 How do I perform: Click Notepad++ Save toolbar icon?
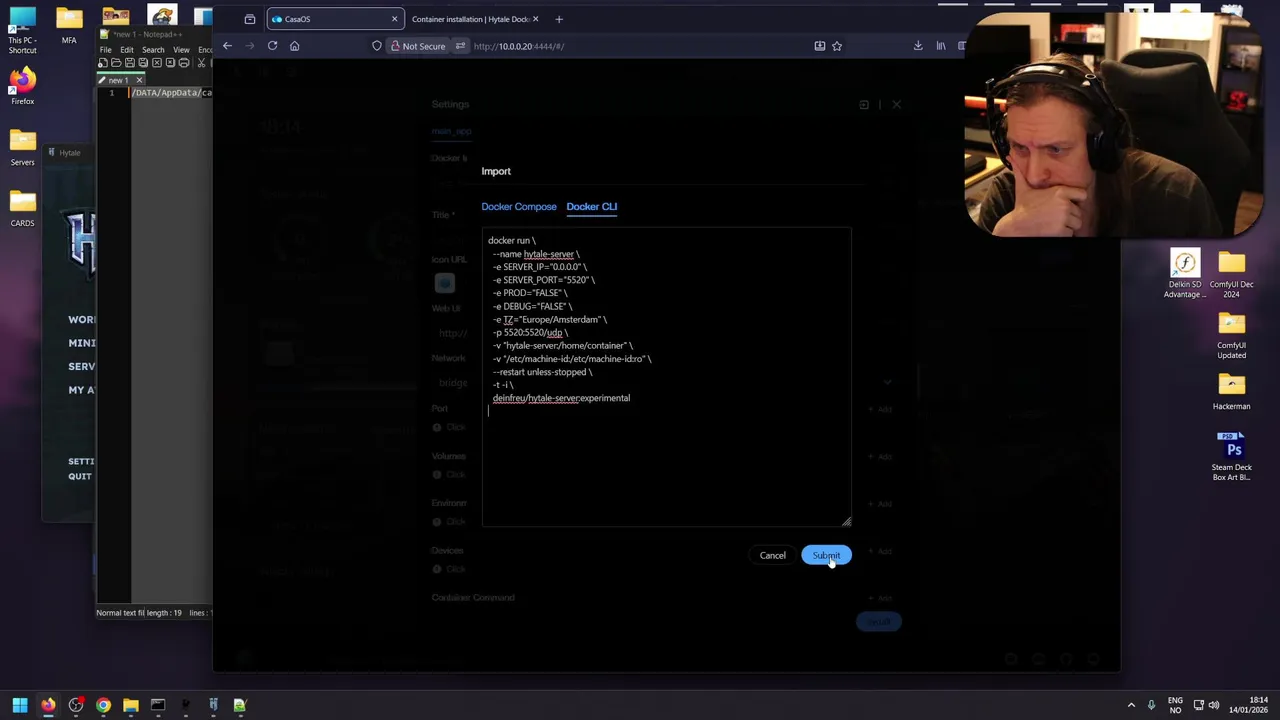click(x=129, y=63)
